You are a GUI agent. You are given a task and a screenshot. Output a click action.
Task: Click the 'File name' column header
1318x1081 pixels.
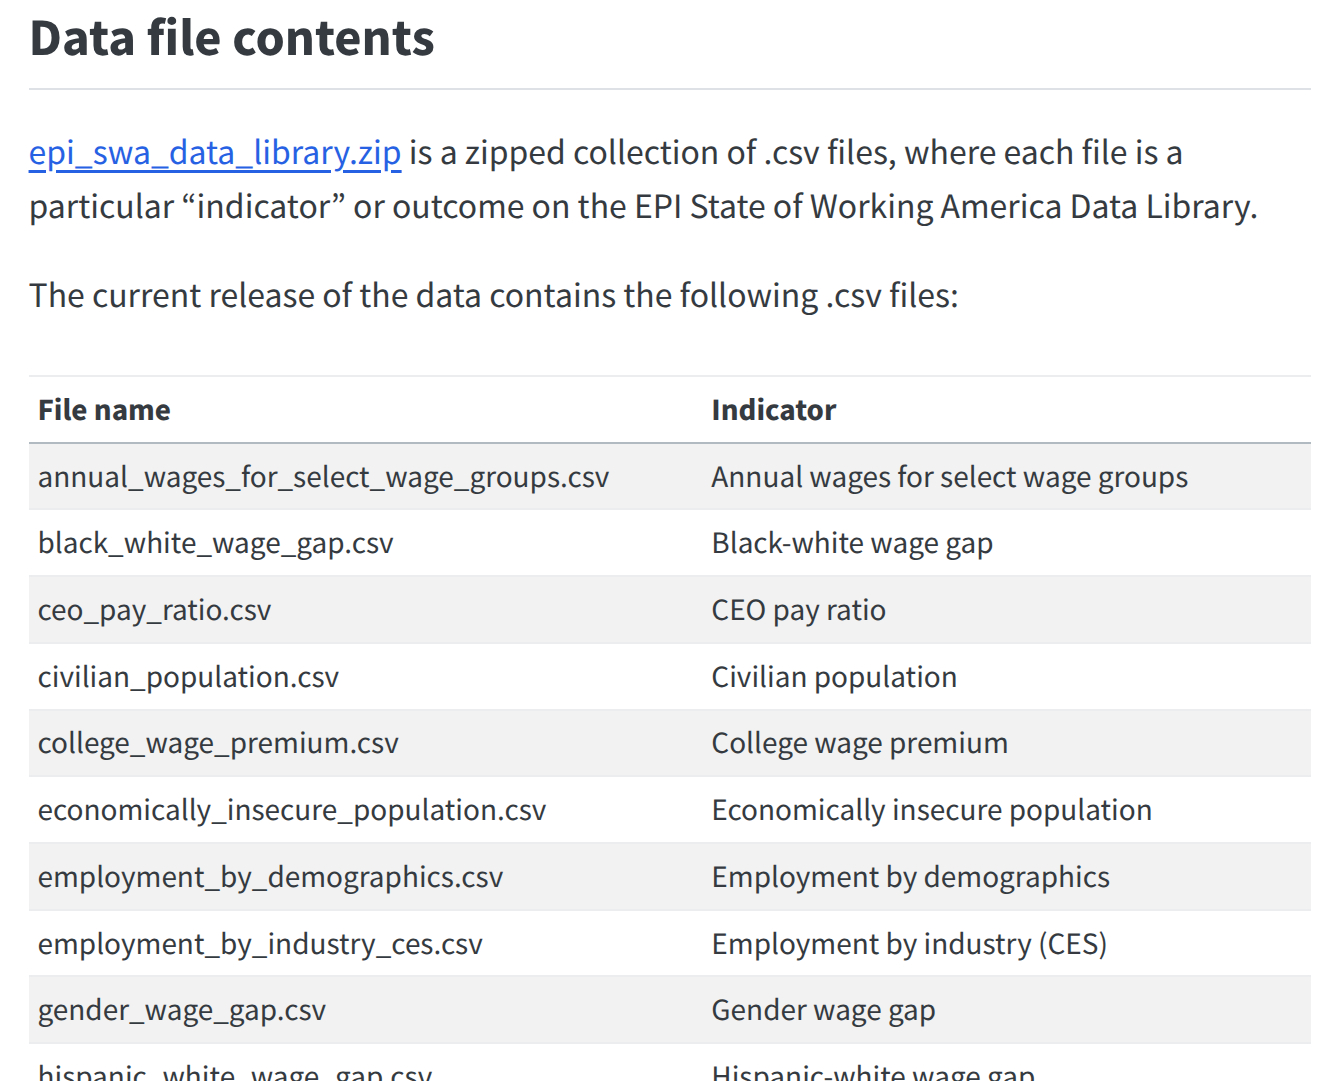pos(104,410)
